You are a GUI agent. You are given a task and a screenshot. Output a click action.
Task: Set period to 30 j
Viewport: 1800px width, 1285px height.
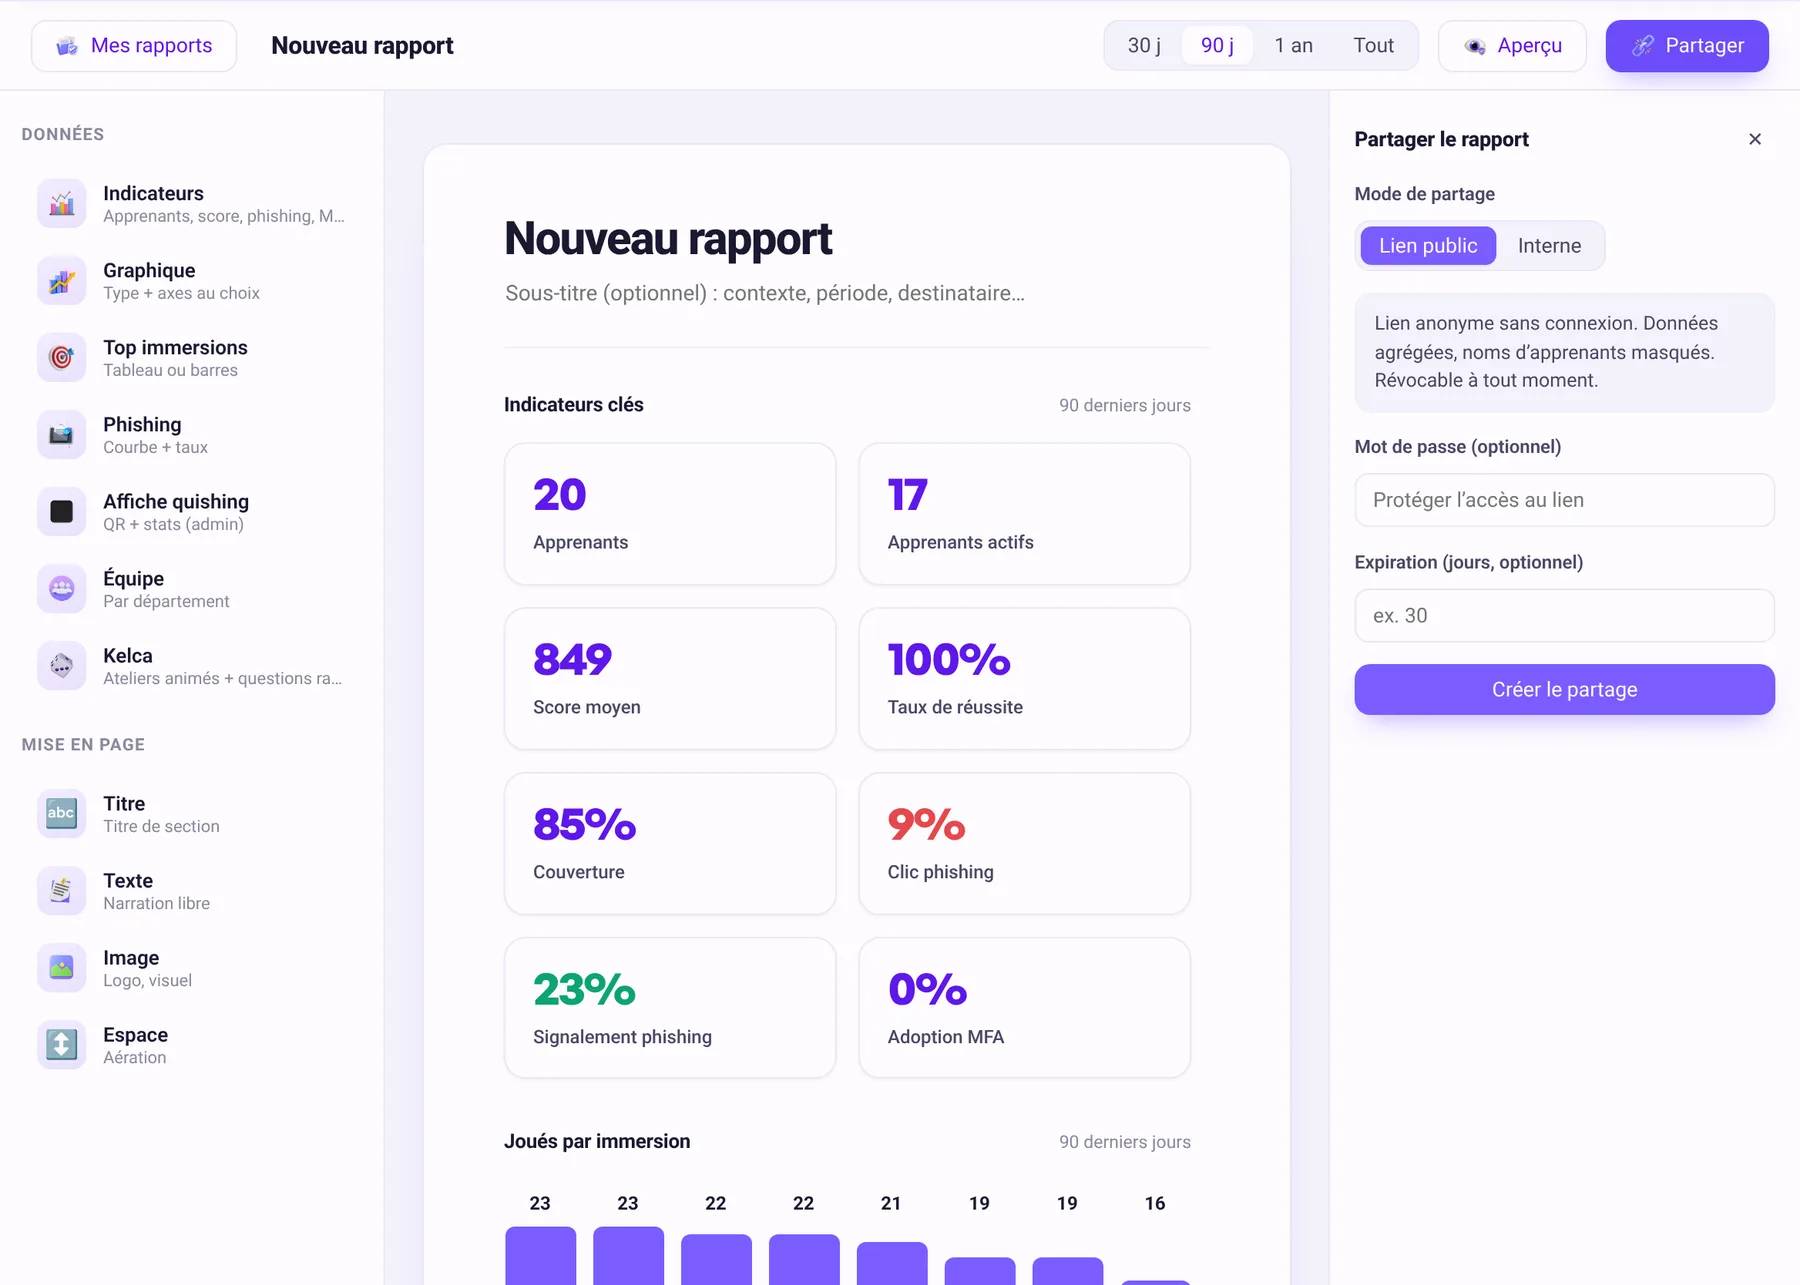pos(1144,46)
